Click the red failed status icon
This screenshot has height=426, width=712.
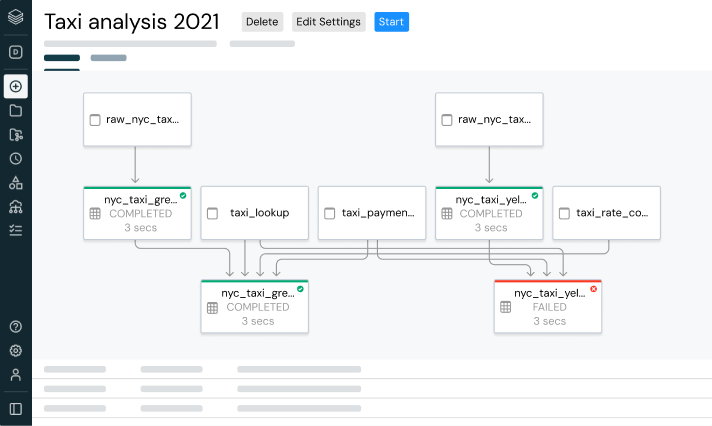click(x=593, y=289)
